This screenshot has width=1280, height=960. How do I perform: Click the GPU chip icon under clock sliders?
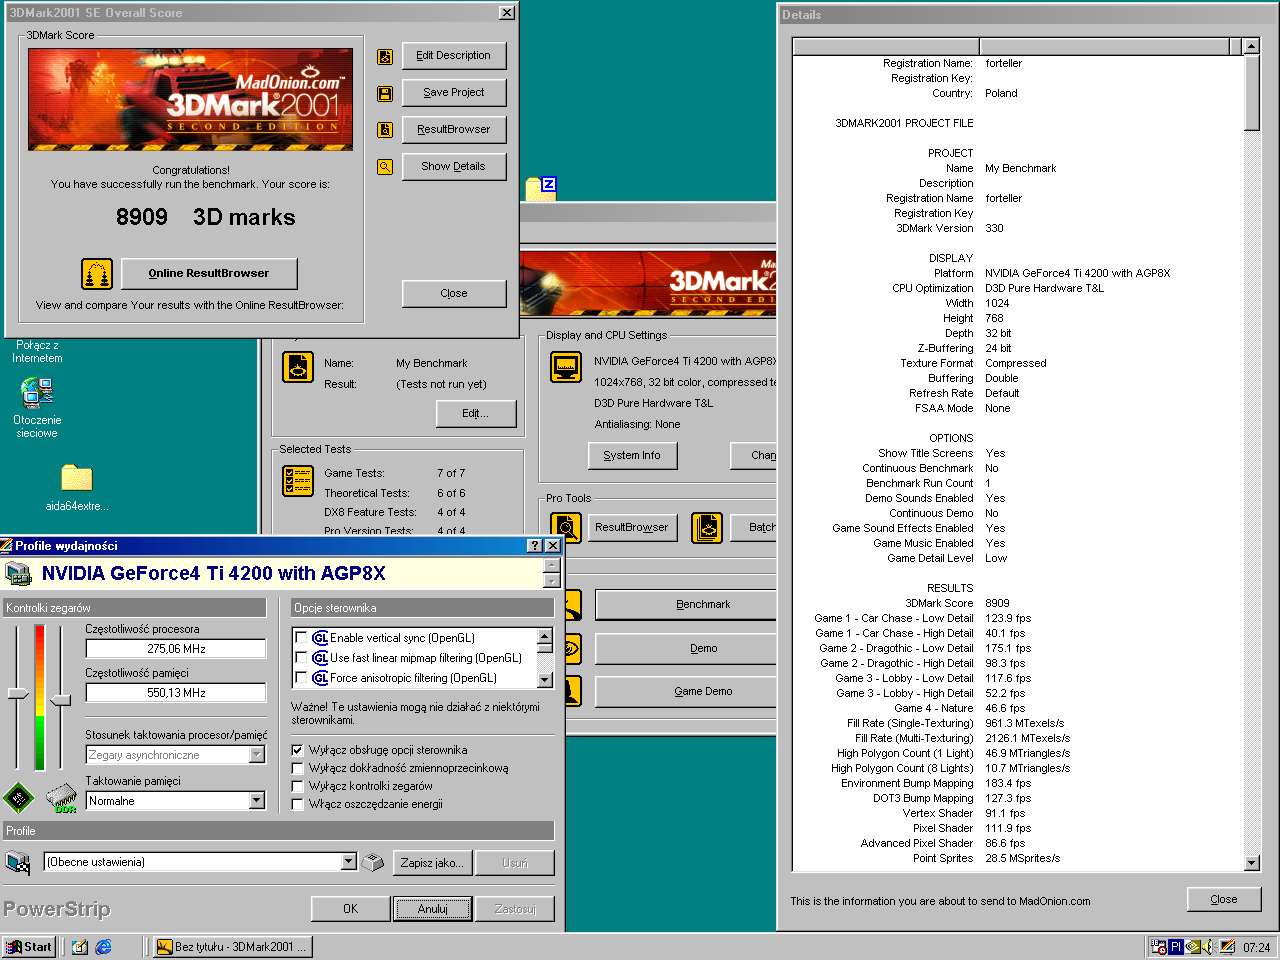pyautogui.click(x=18, y=797)
